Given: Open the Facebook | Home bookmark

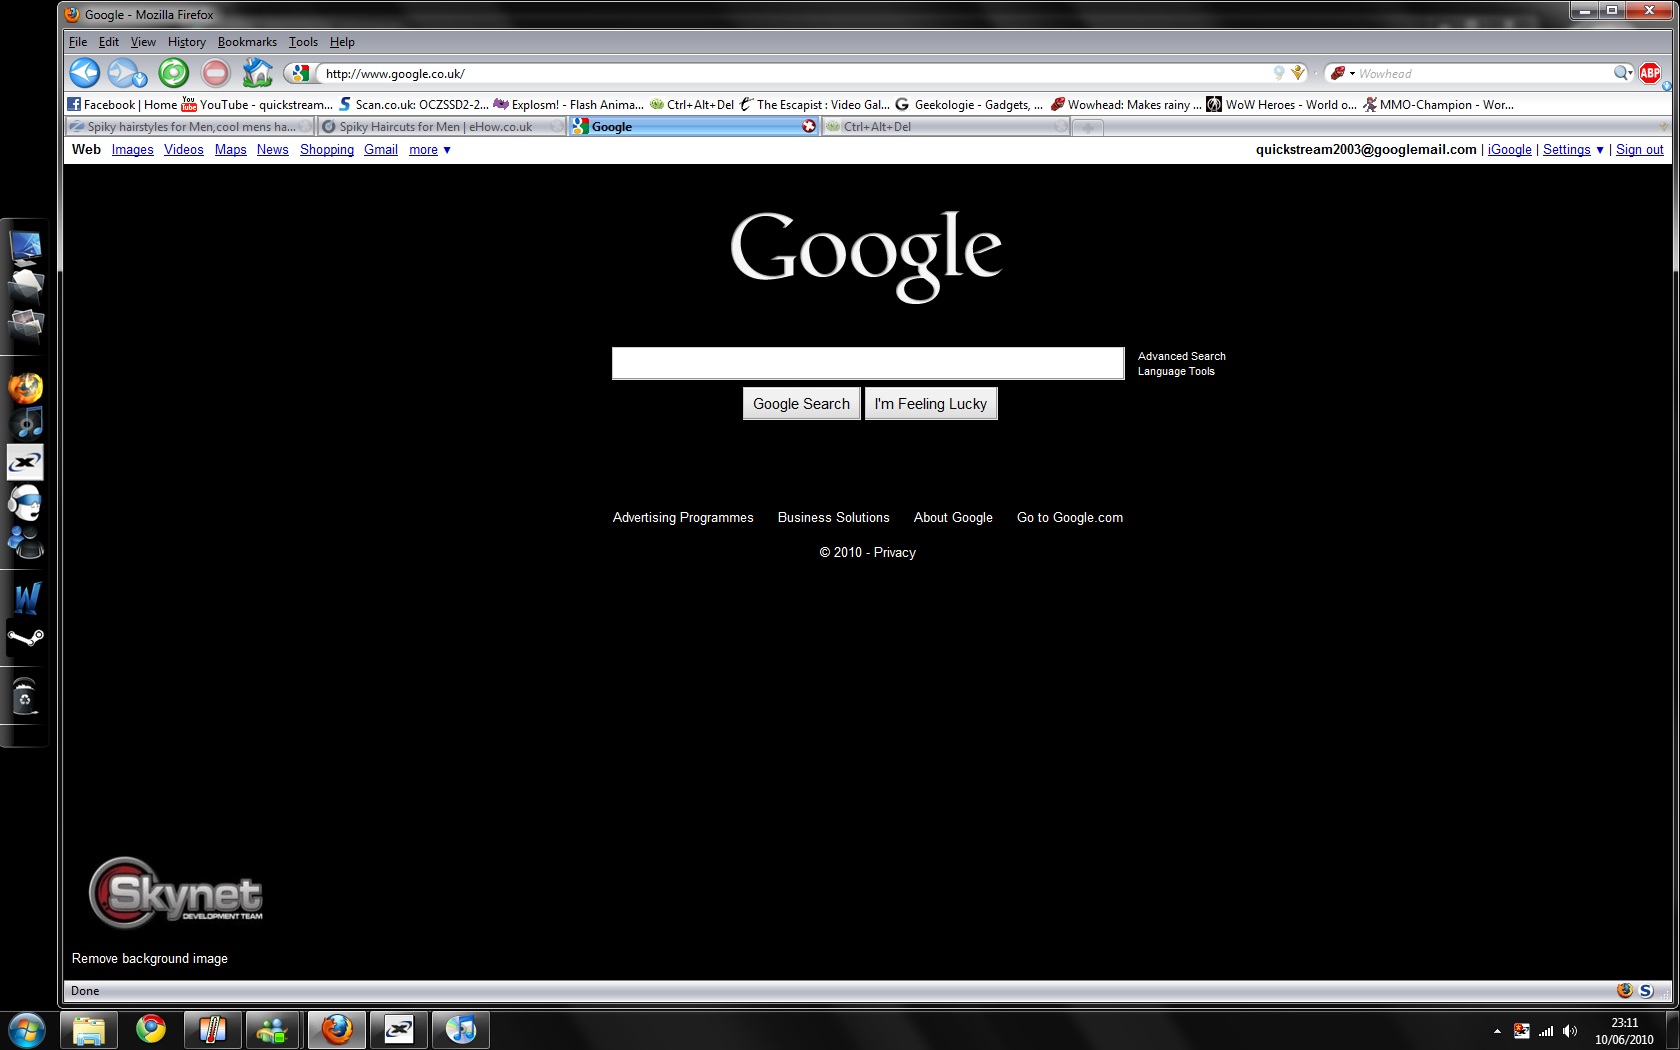Looking at the screenshot, I should click(122, 104).
